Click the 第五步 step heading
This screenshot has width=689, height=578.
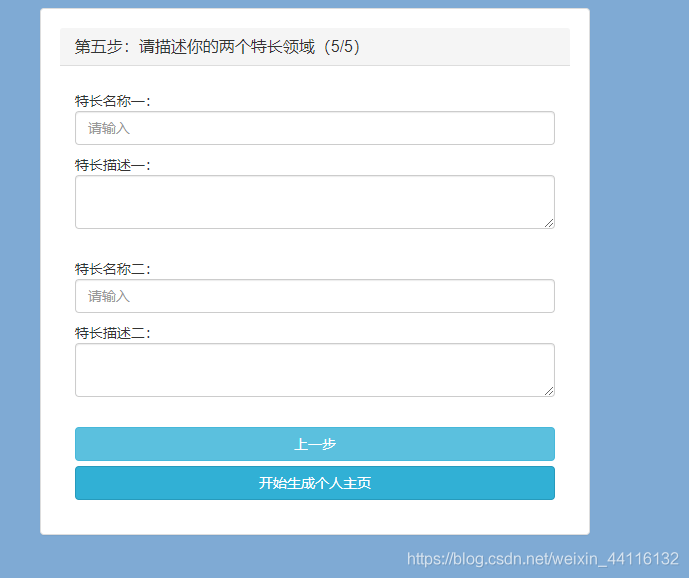(217, 47)
